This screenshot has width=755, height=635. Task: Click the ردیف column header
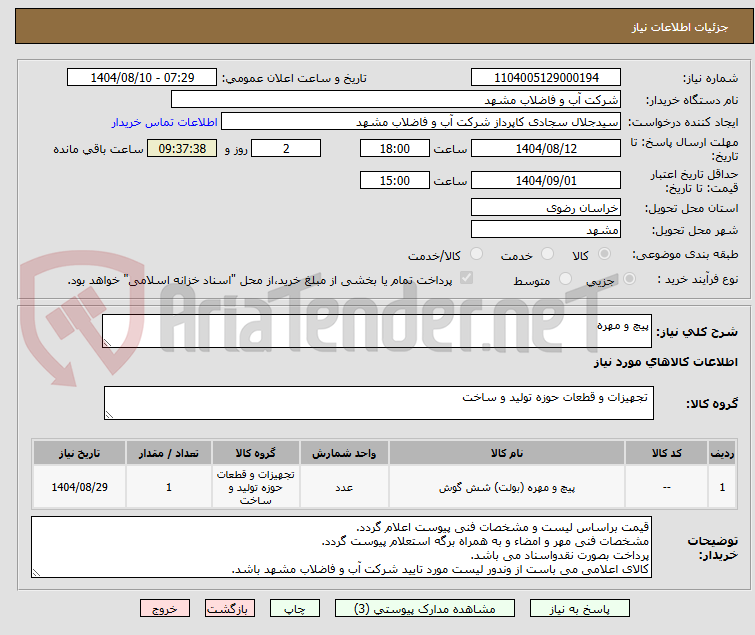click(x=722, y=453)
